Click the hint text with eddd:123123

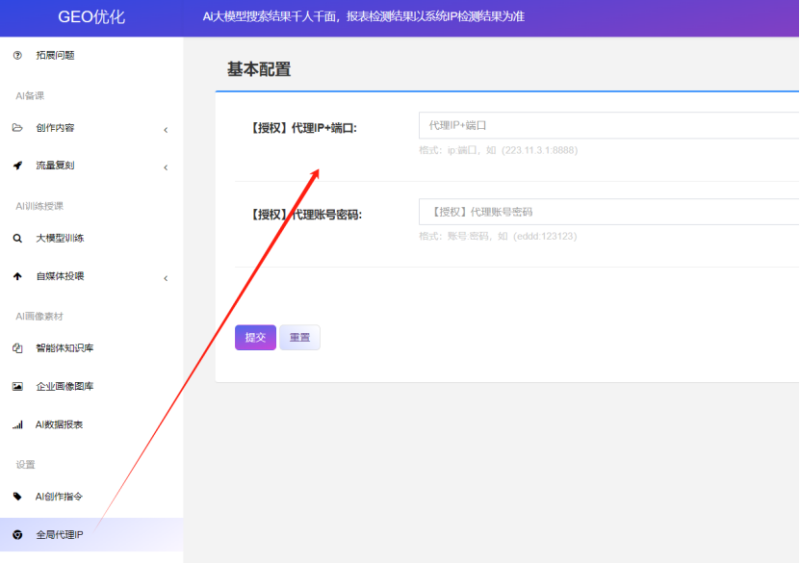tap(498, 236)
